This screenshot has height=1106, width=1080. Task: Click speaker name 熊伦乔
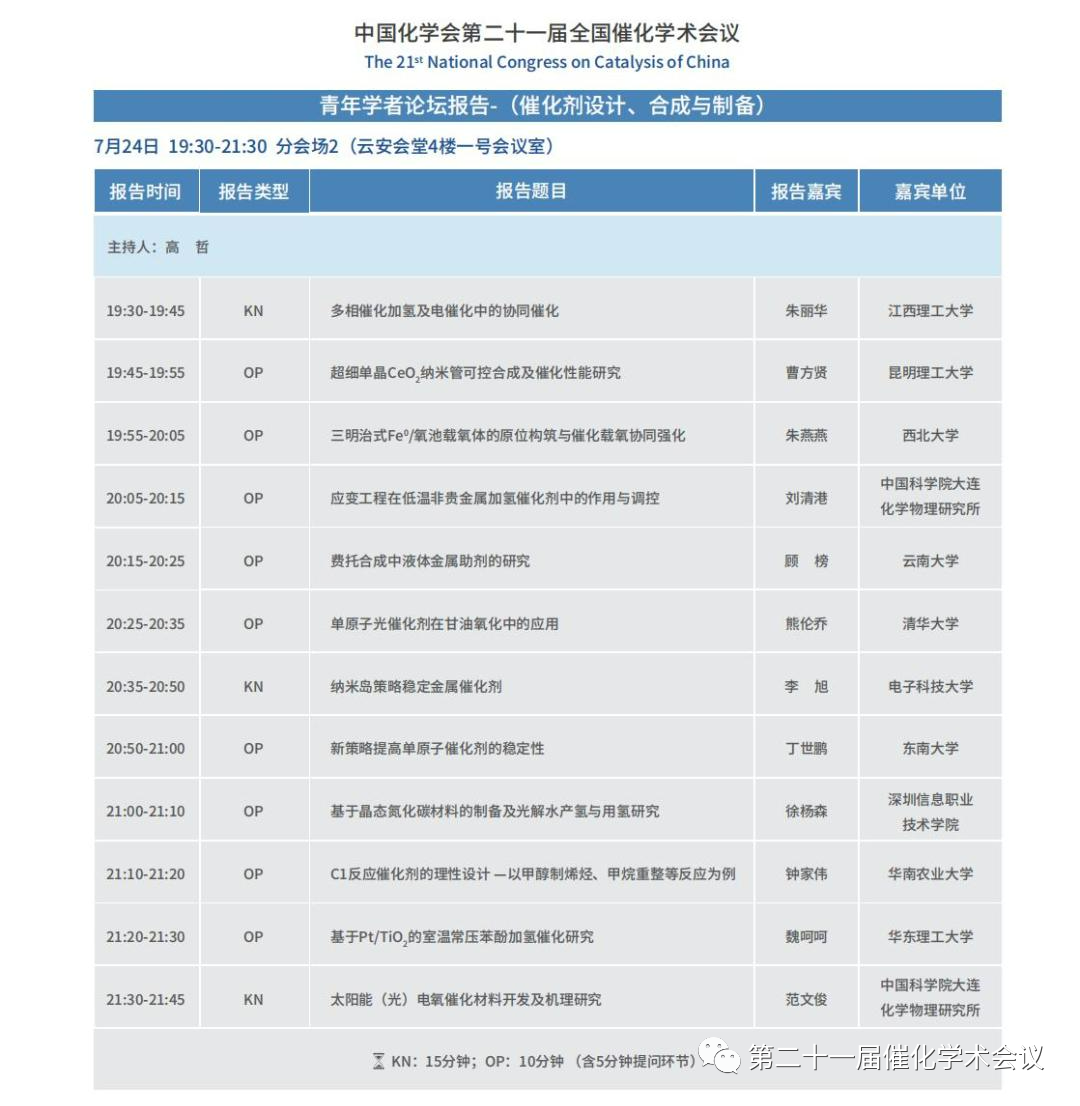(806, 624)
